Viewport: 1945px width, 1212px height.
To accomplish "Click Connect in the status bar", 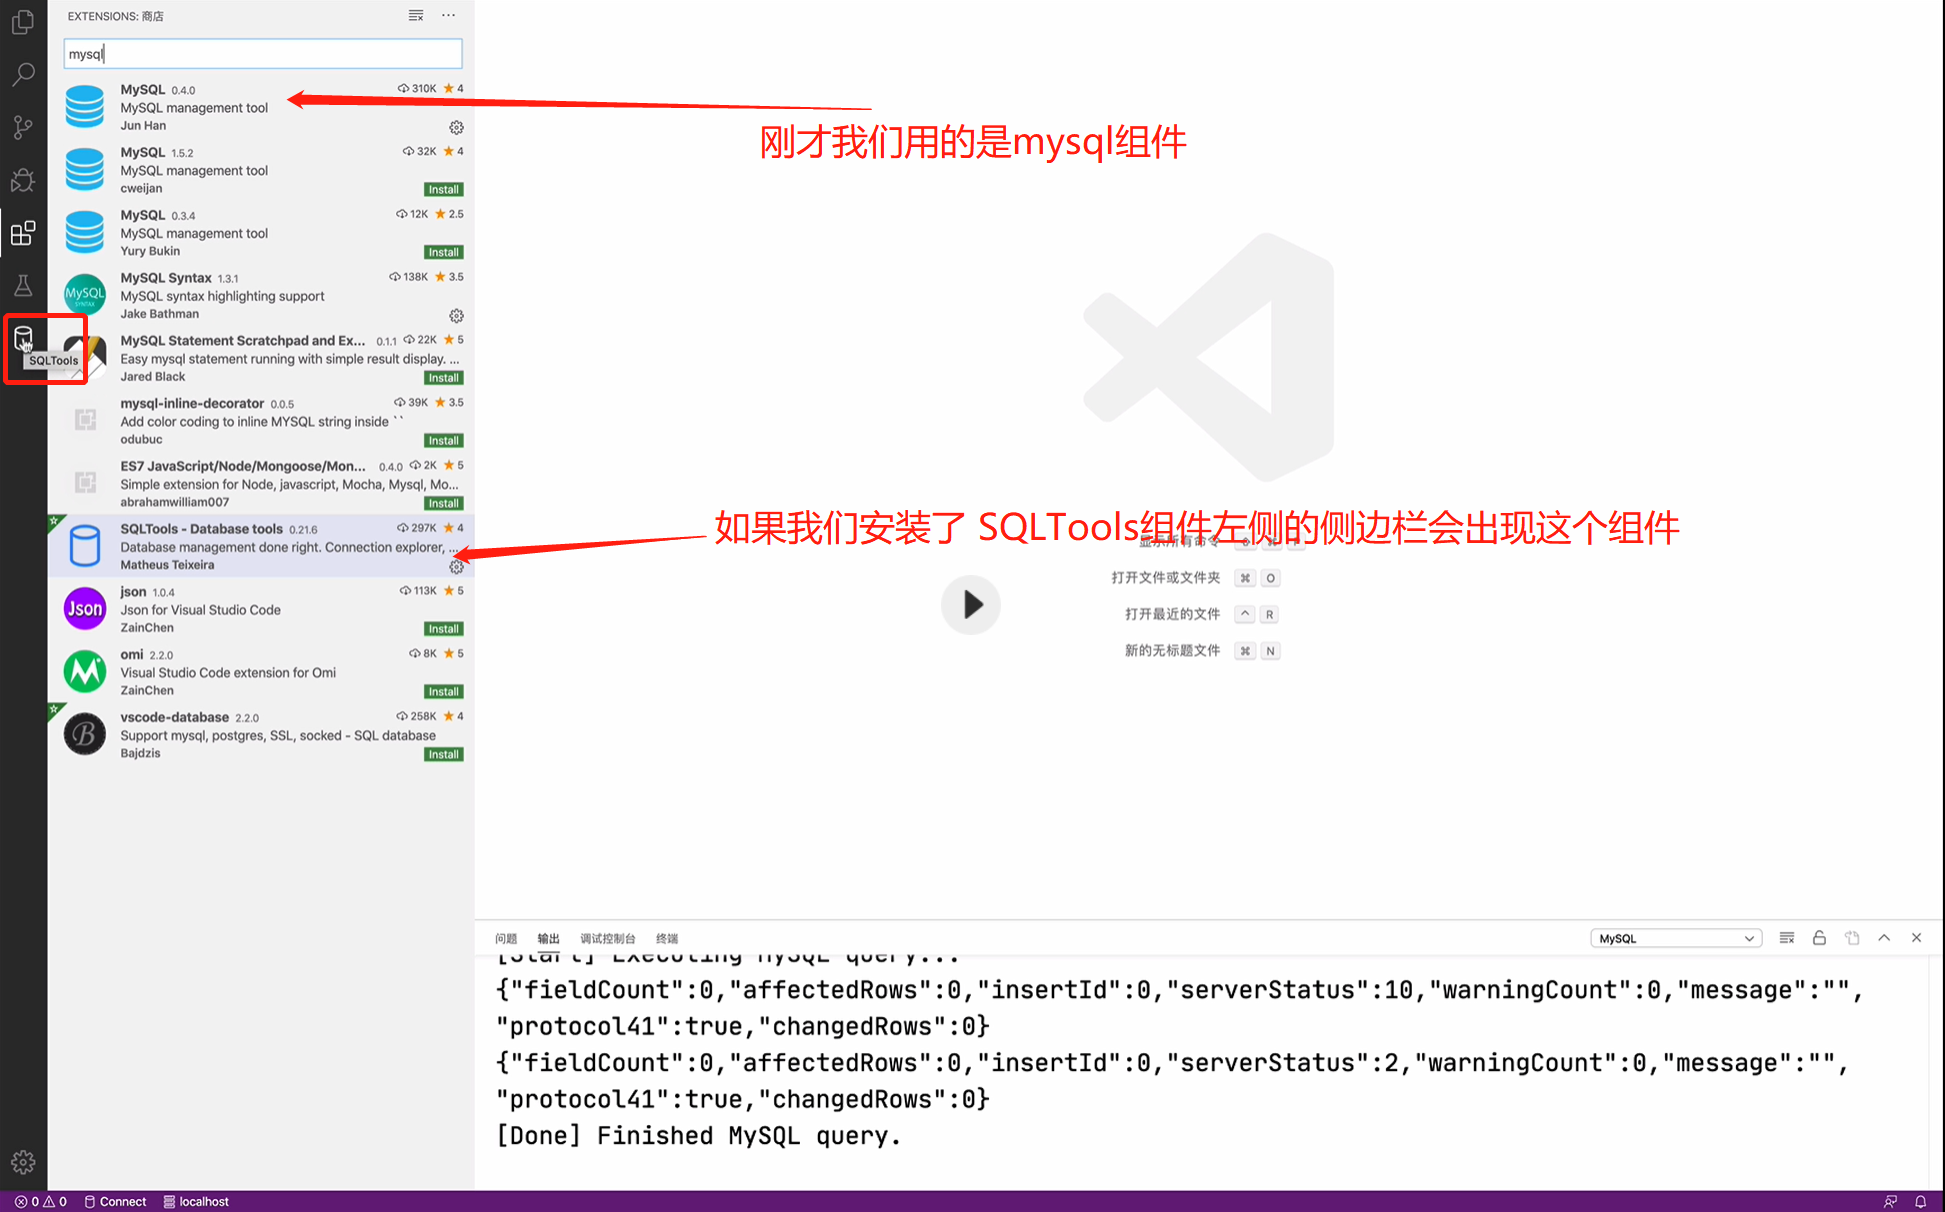I will (x=115, y=1201).
